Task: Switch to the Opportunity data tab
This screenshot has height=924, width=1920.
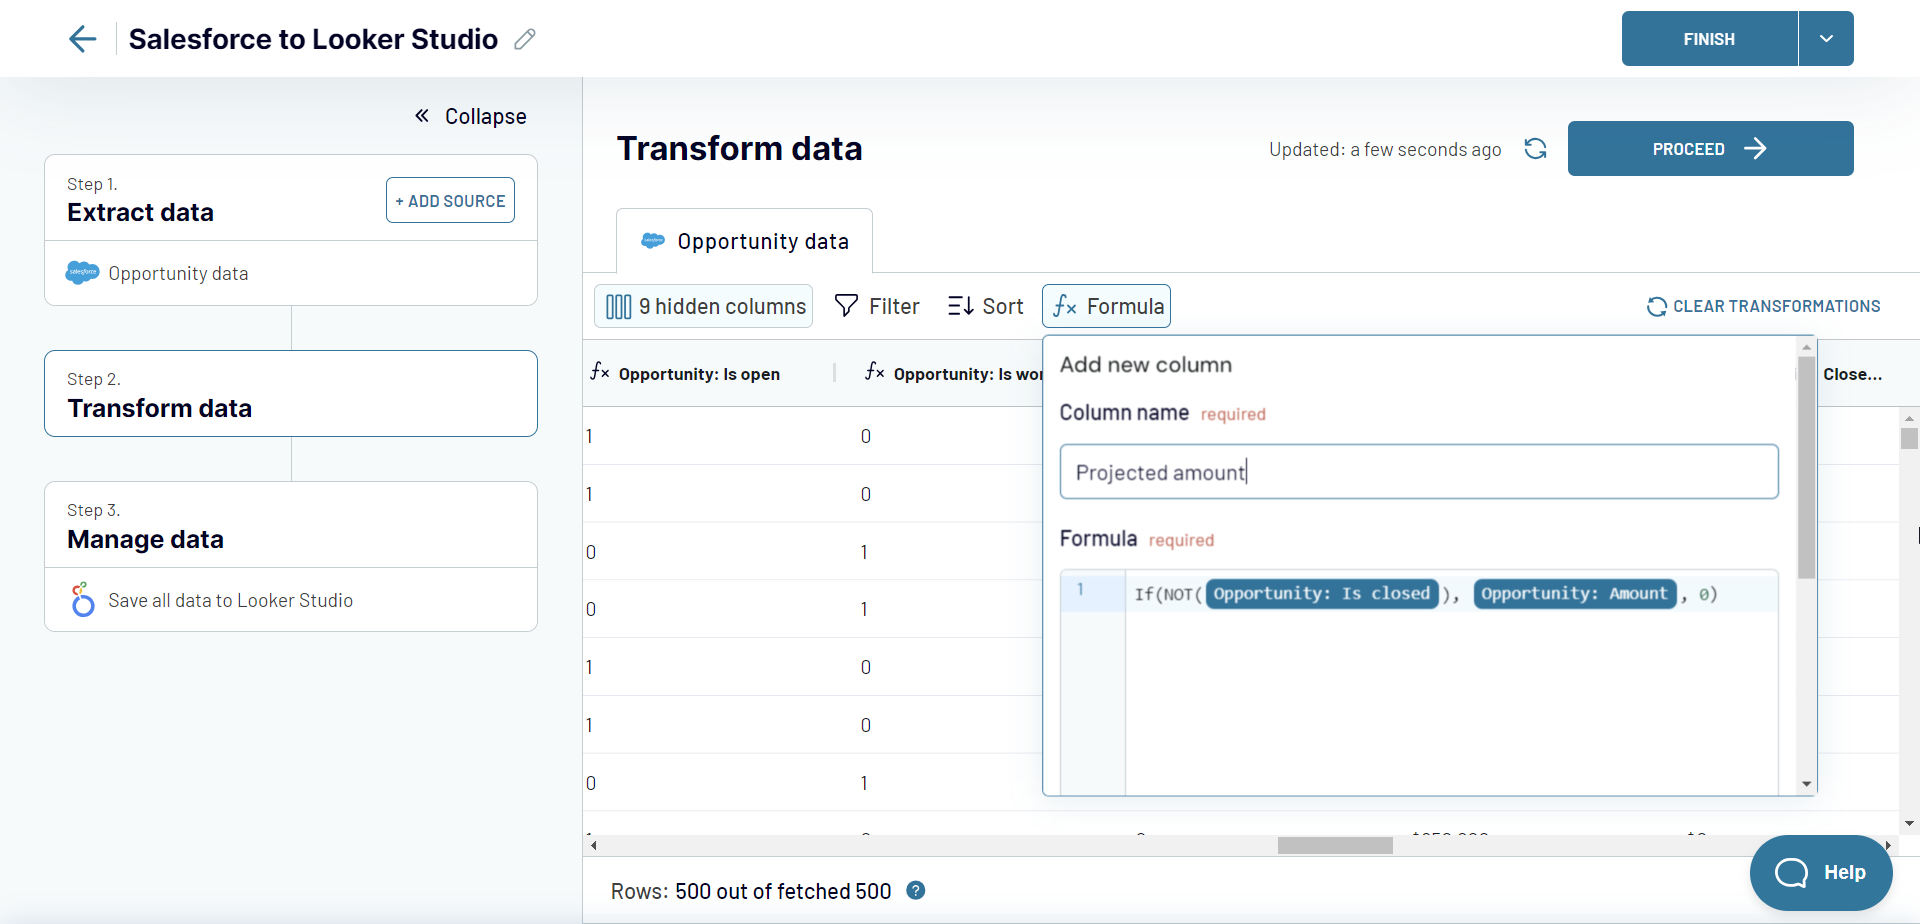Action: click(x=744, y=240)
